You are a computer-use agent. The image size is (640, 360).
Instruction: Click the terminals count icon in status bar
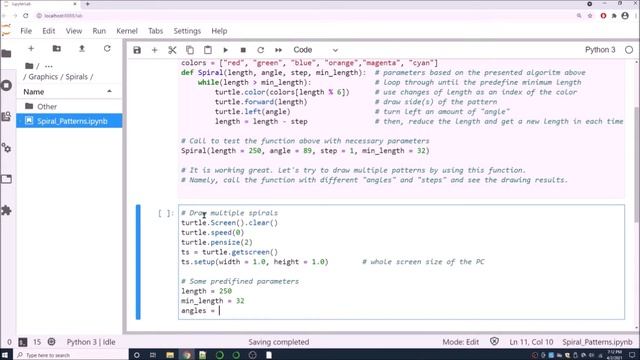23,342
